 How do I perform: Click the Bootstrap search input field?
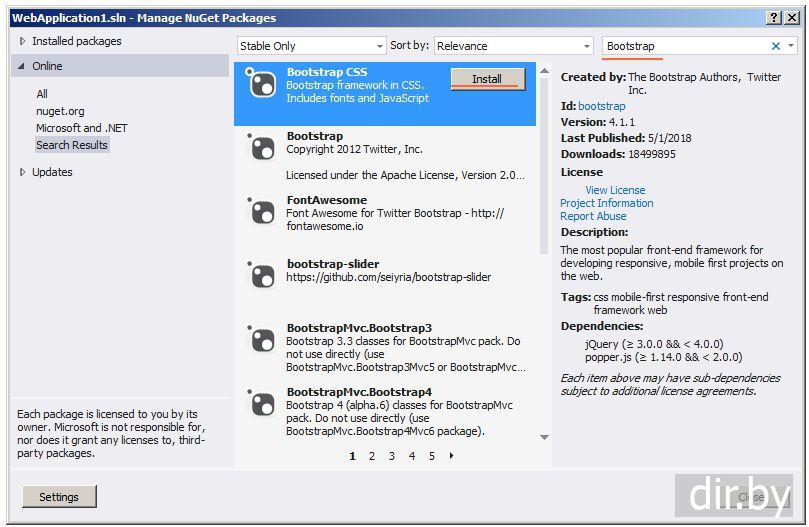685,46
